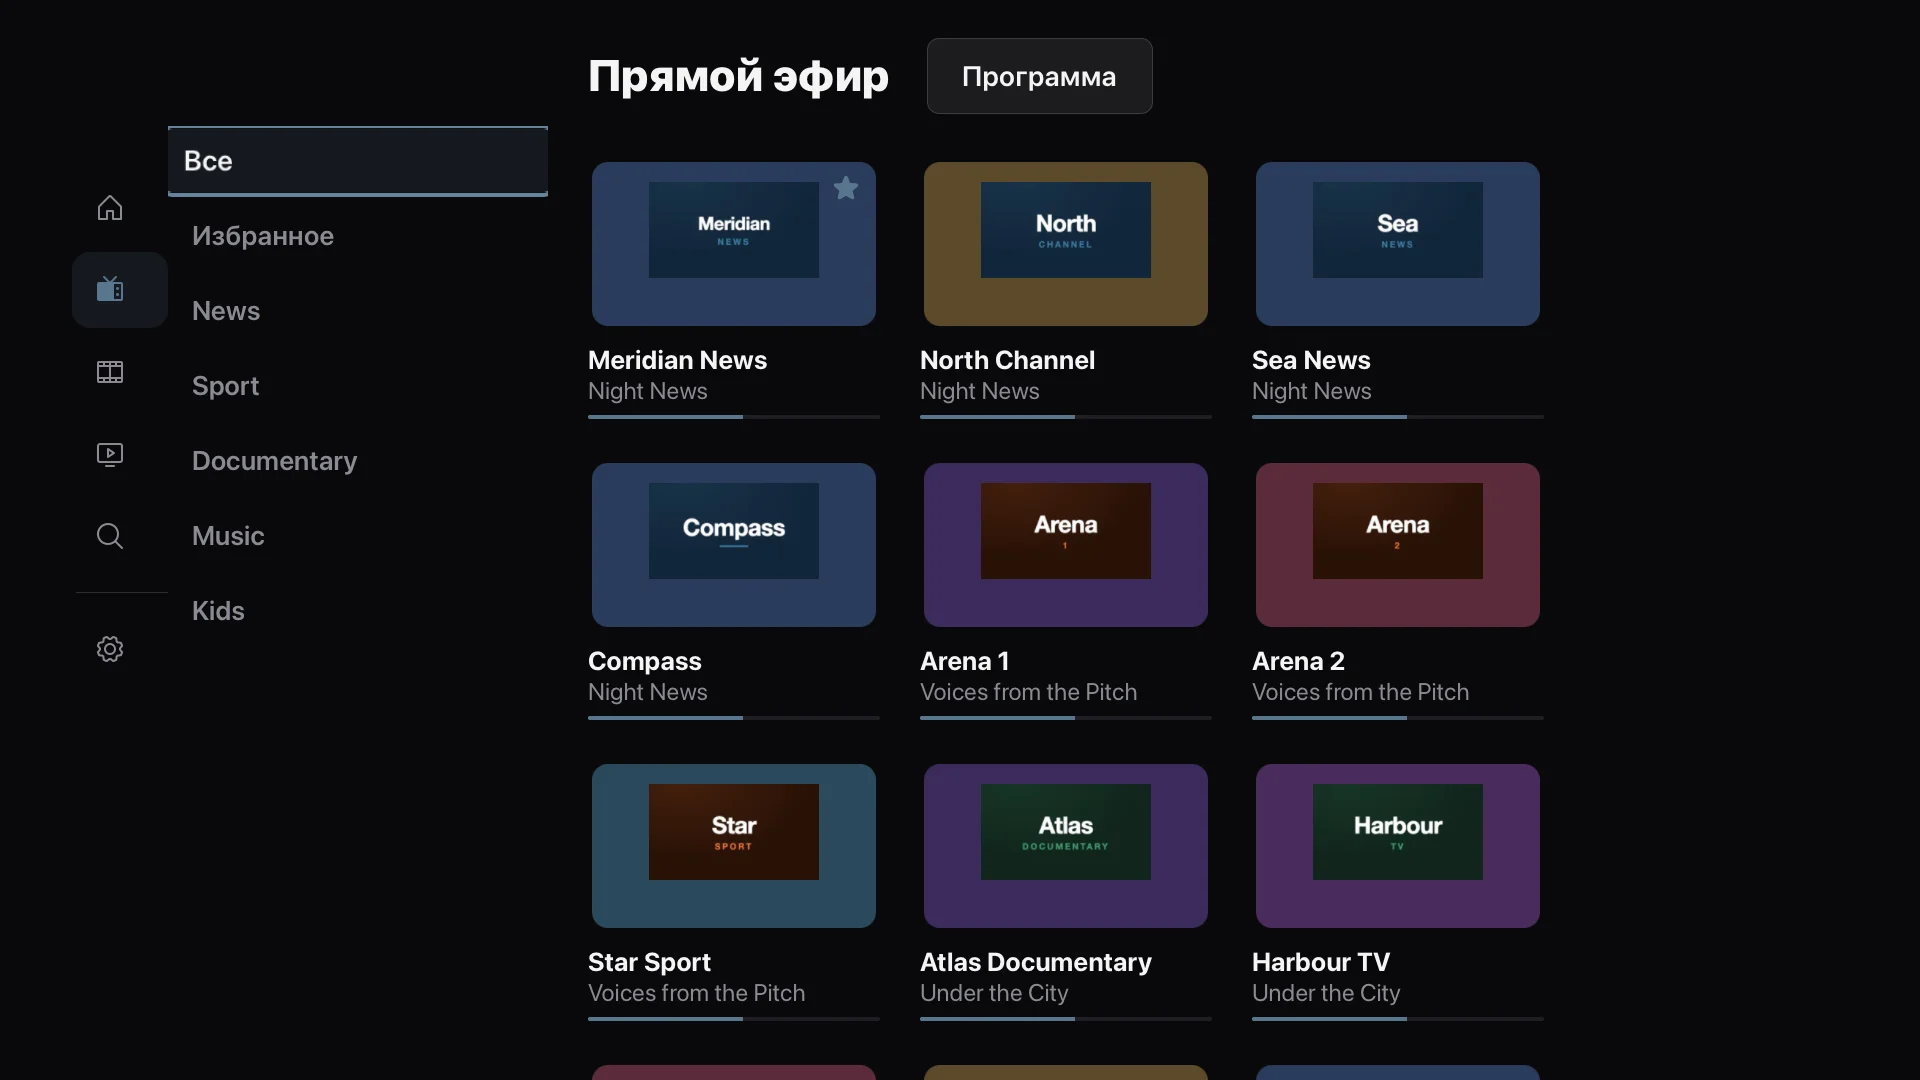Select the Kids category
The image size is (1920, 1080).
tap(218, 611)
